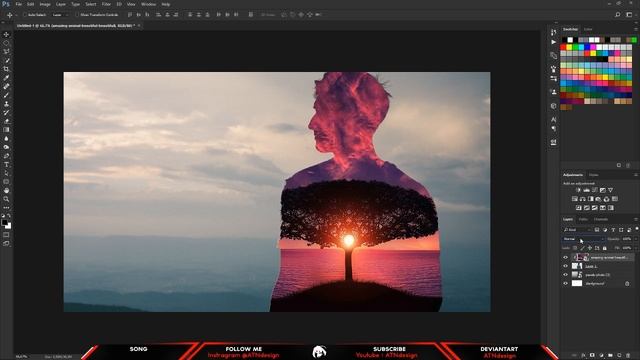Image resolution: width=640 pixels, height=360 pixels.
Task: Create a new layer from panel bottom
Action: coord(619,356)
